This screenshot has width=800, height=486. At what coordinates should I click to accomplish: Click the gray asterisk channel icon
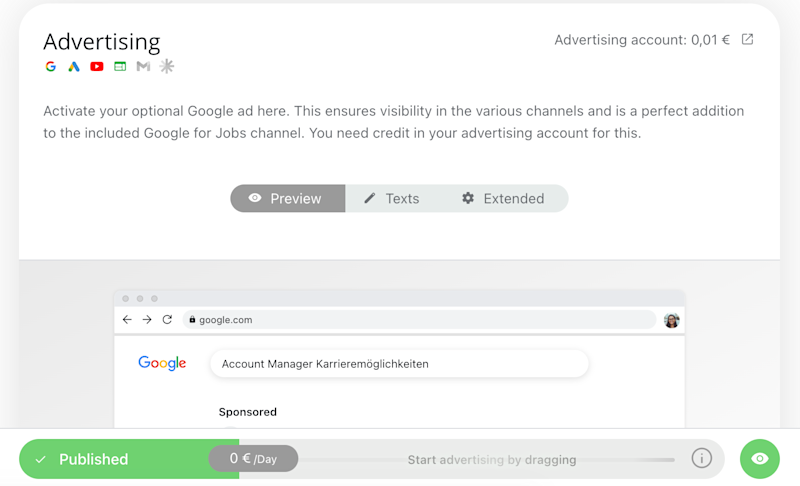[167, 66]
